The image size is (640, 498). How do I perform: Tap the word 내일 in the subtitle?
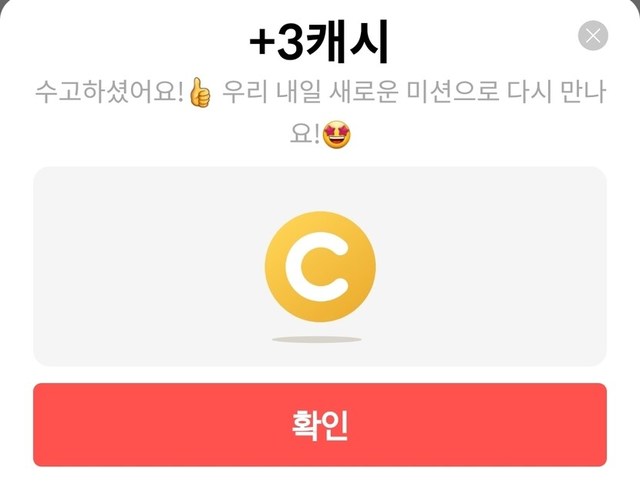coord(298,92)
